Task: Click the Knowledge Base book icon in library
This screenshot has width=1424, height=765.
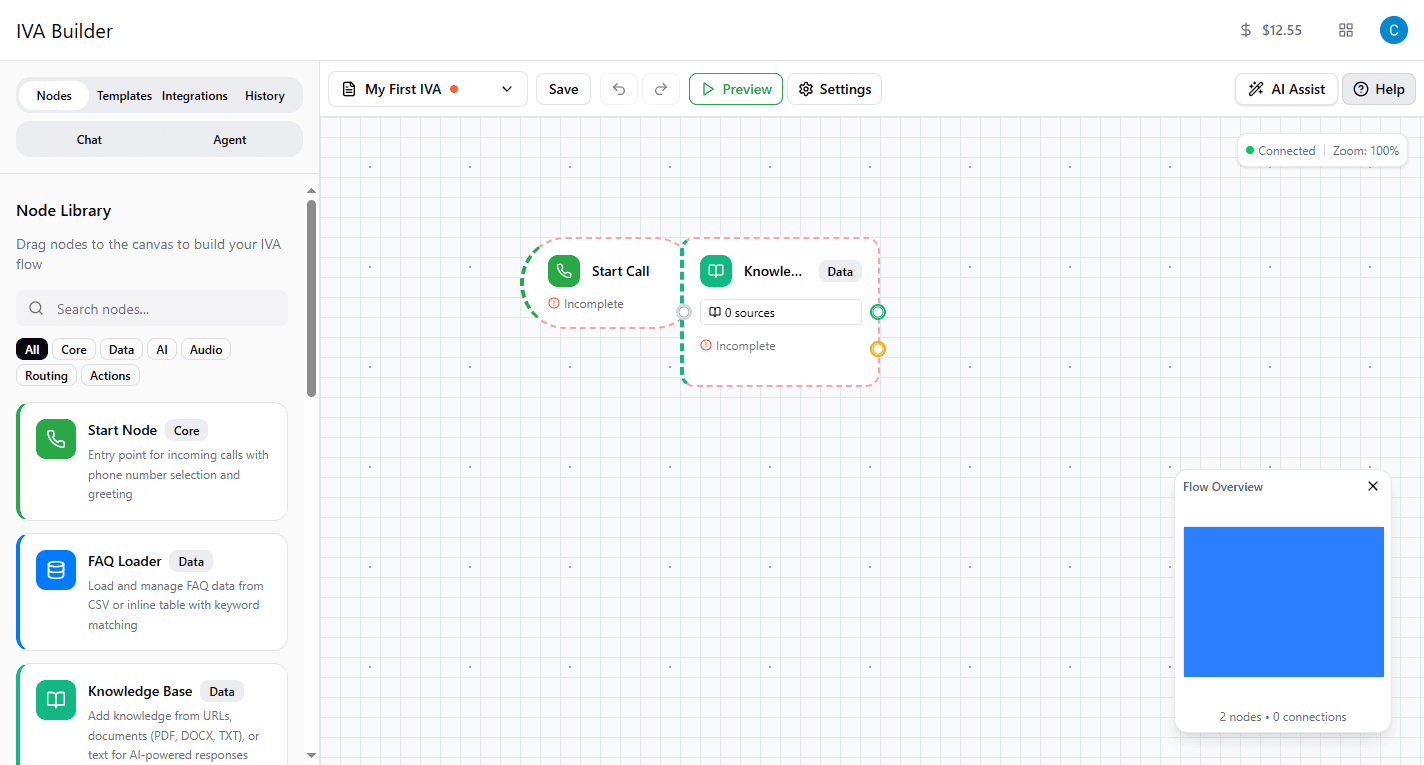Action: click(55, 700)
